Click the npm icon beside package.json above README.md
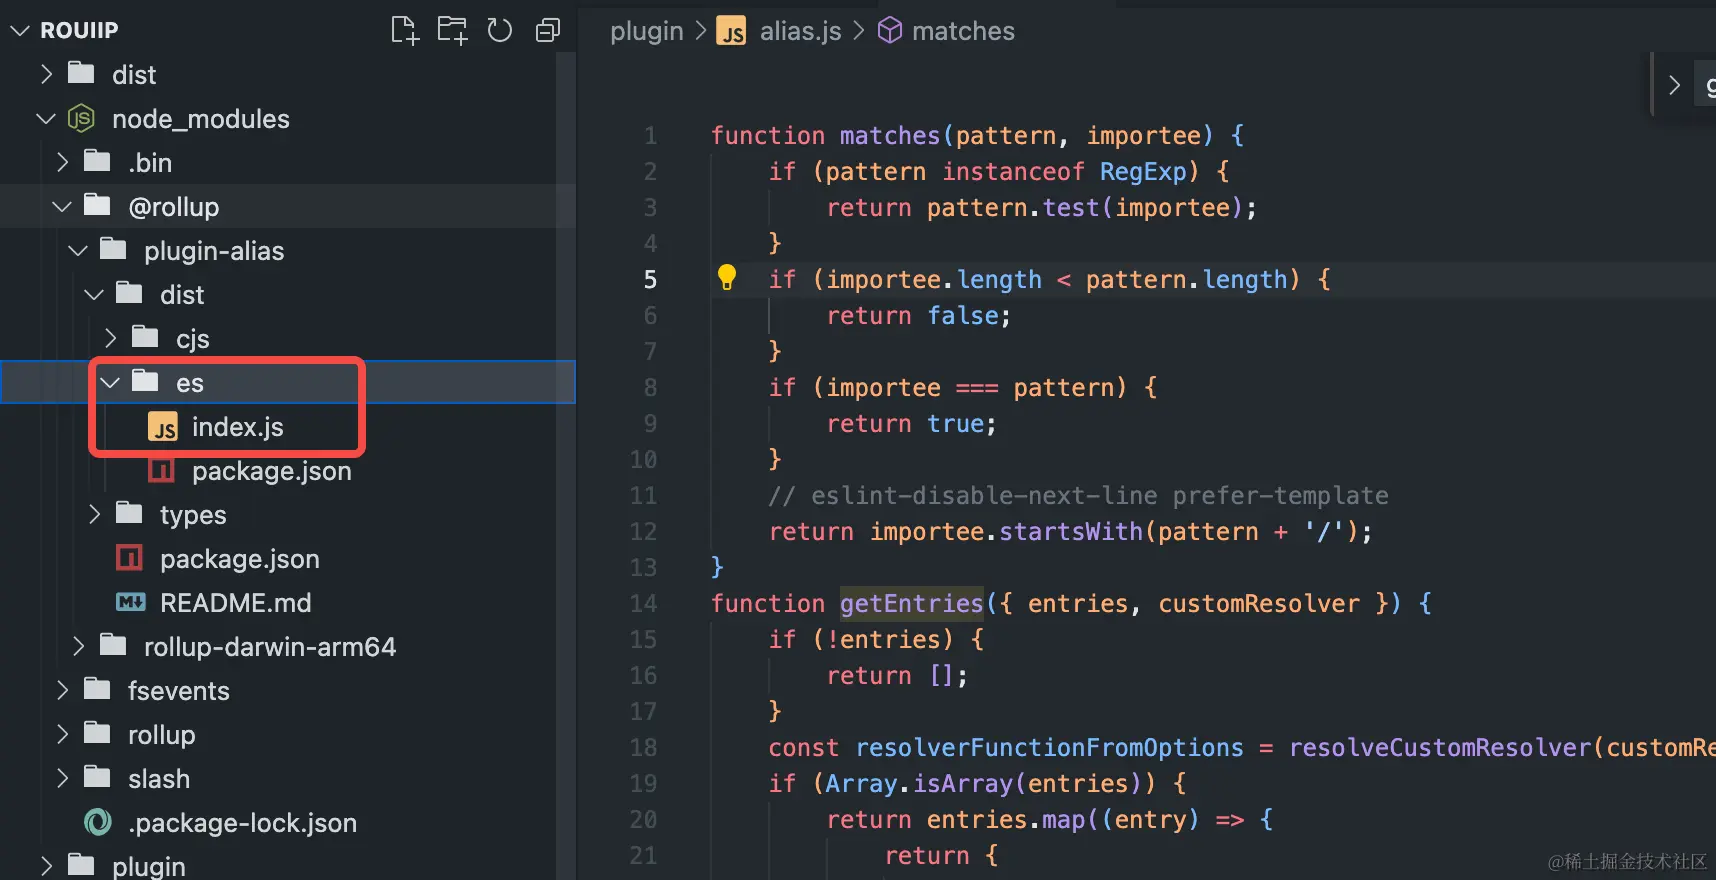1716x880 pixels. point(130,558)
